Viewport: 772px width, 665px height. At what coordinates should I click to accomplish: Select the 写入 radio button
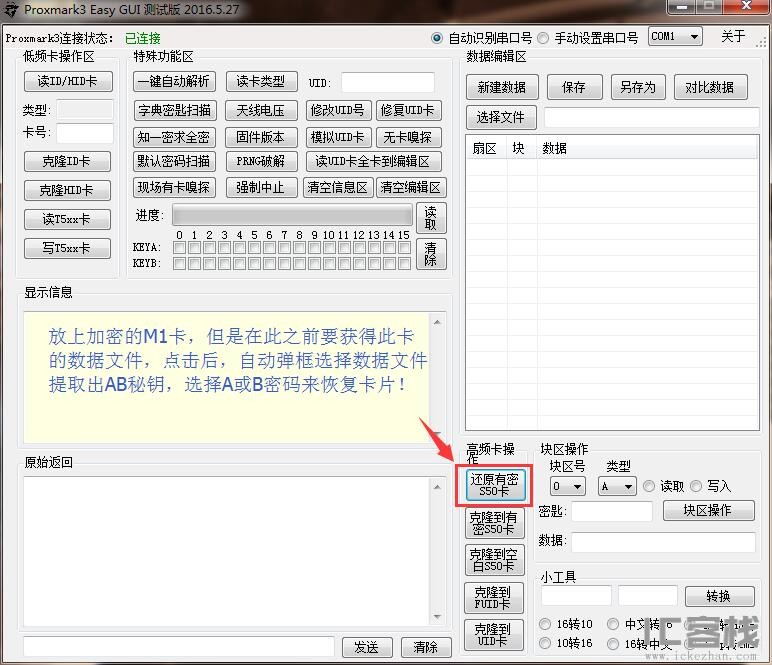click(x=696, y=486)
